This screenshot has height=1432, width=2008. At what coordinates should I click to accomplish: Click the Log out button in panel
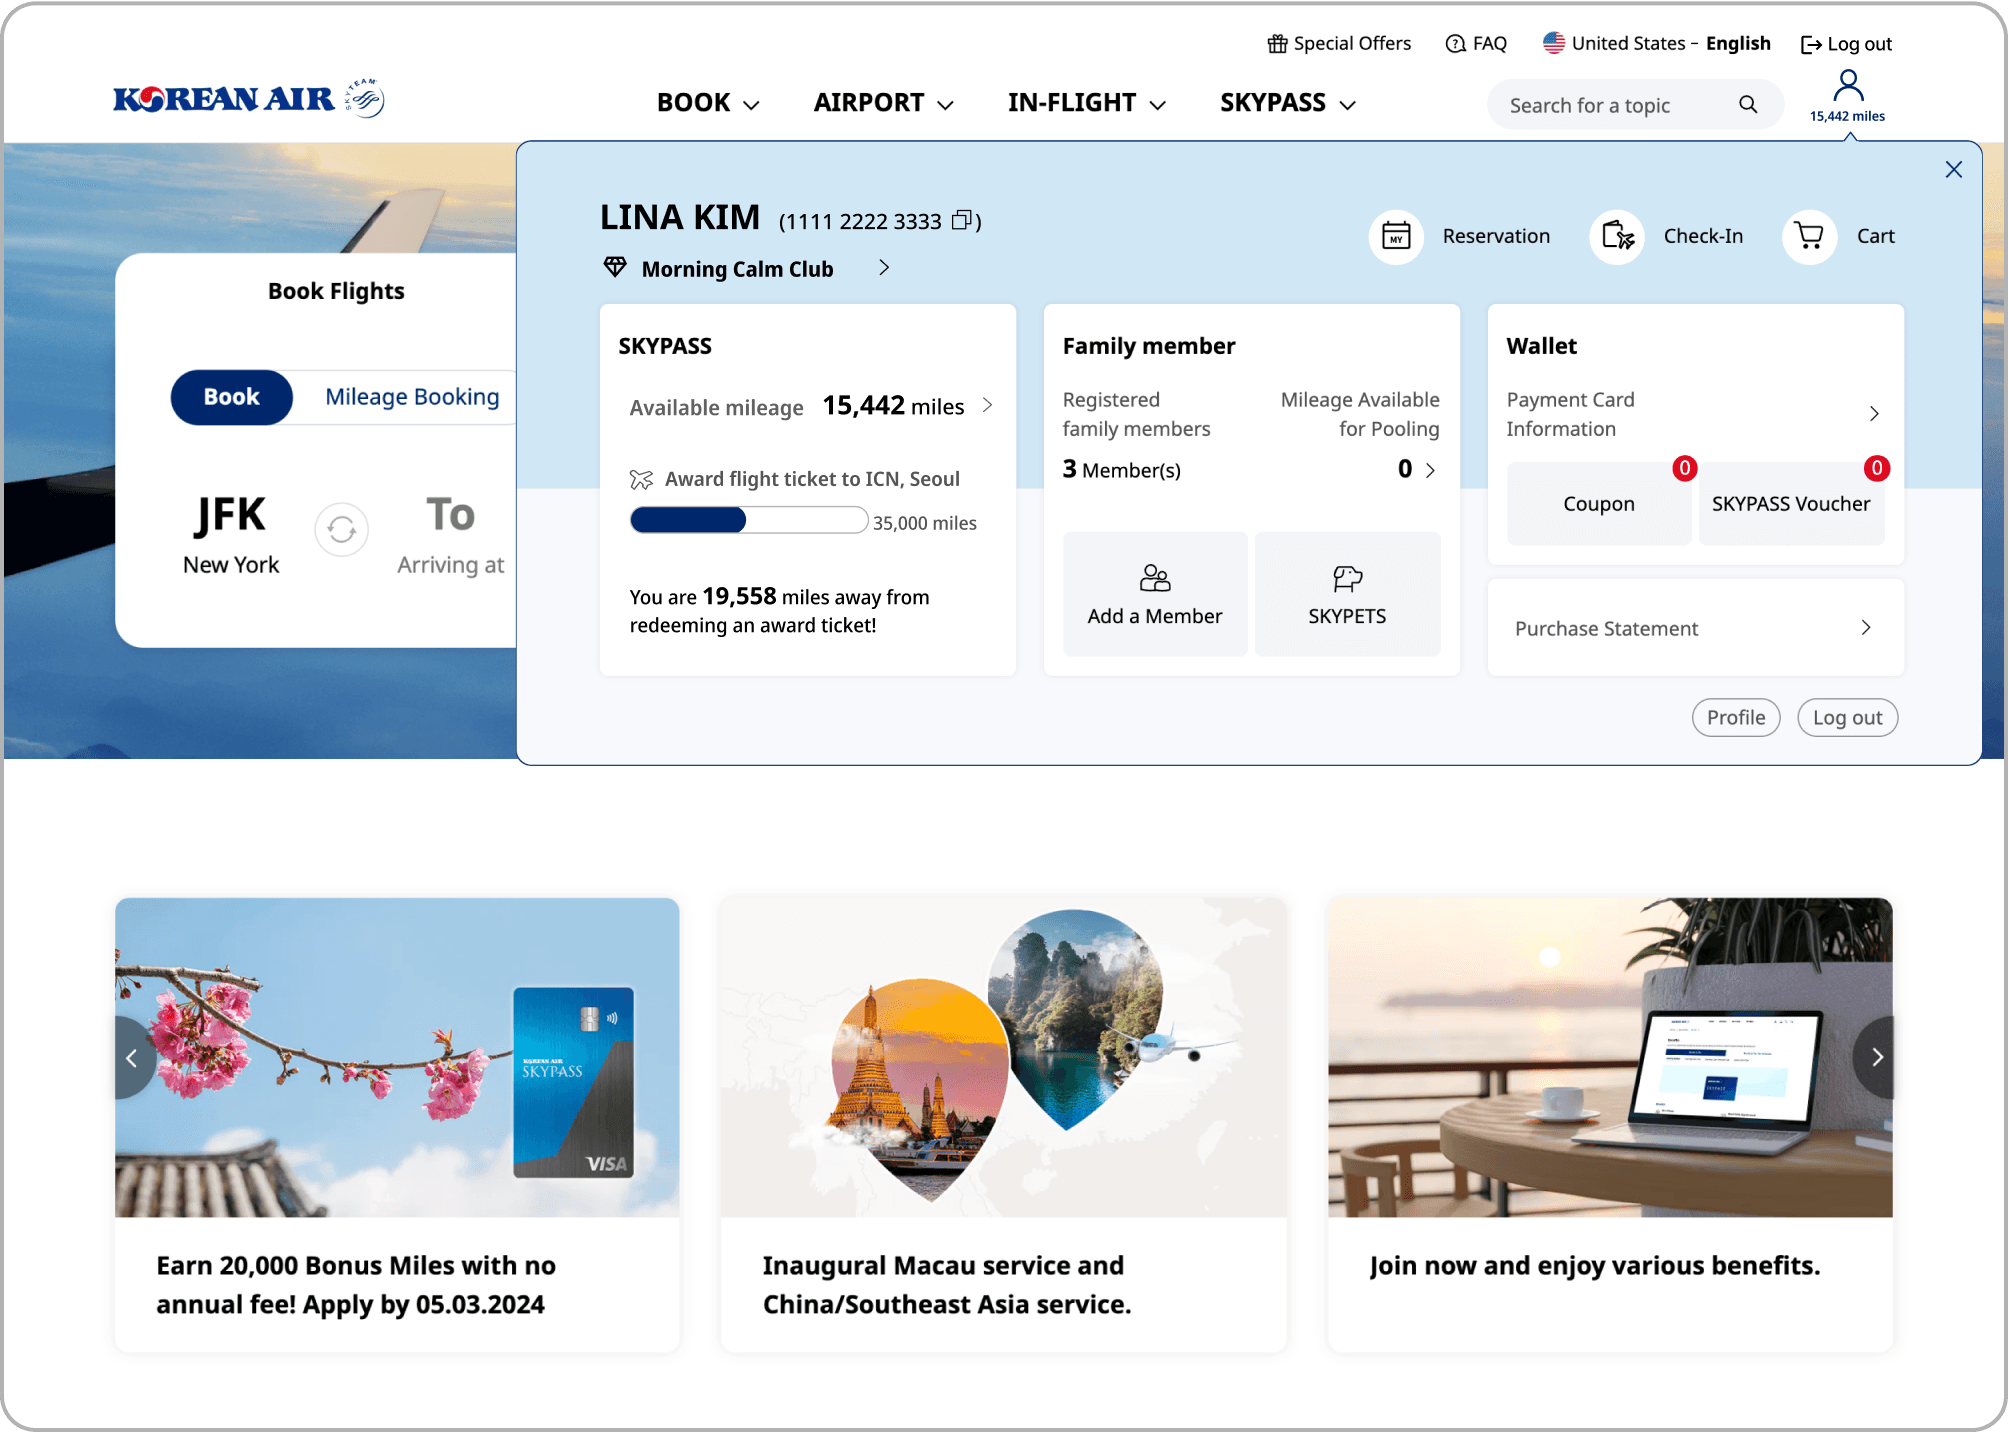click(1847, 717)
